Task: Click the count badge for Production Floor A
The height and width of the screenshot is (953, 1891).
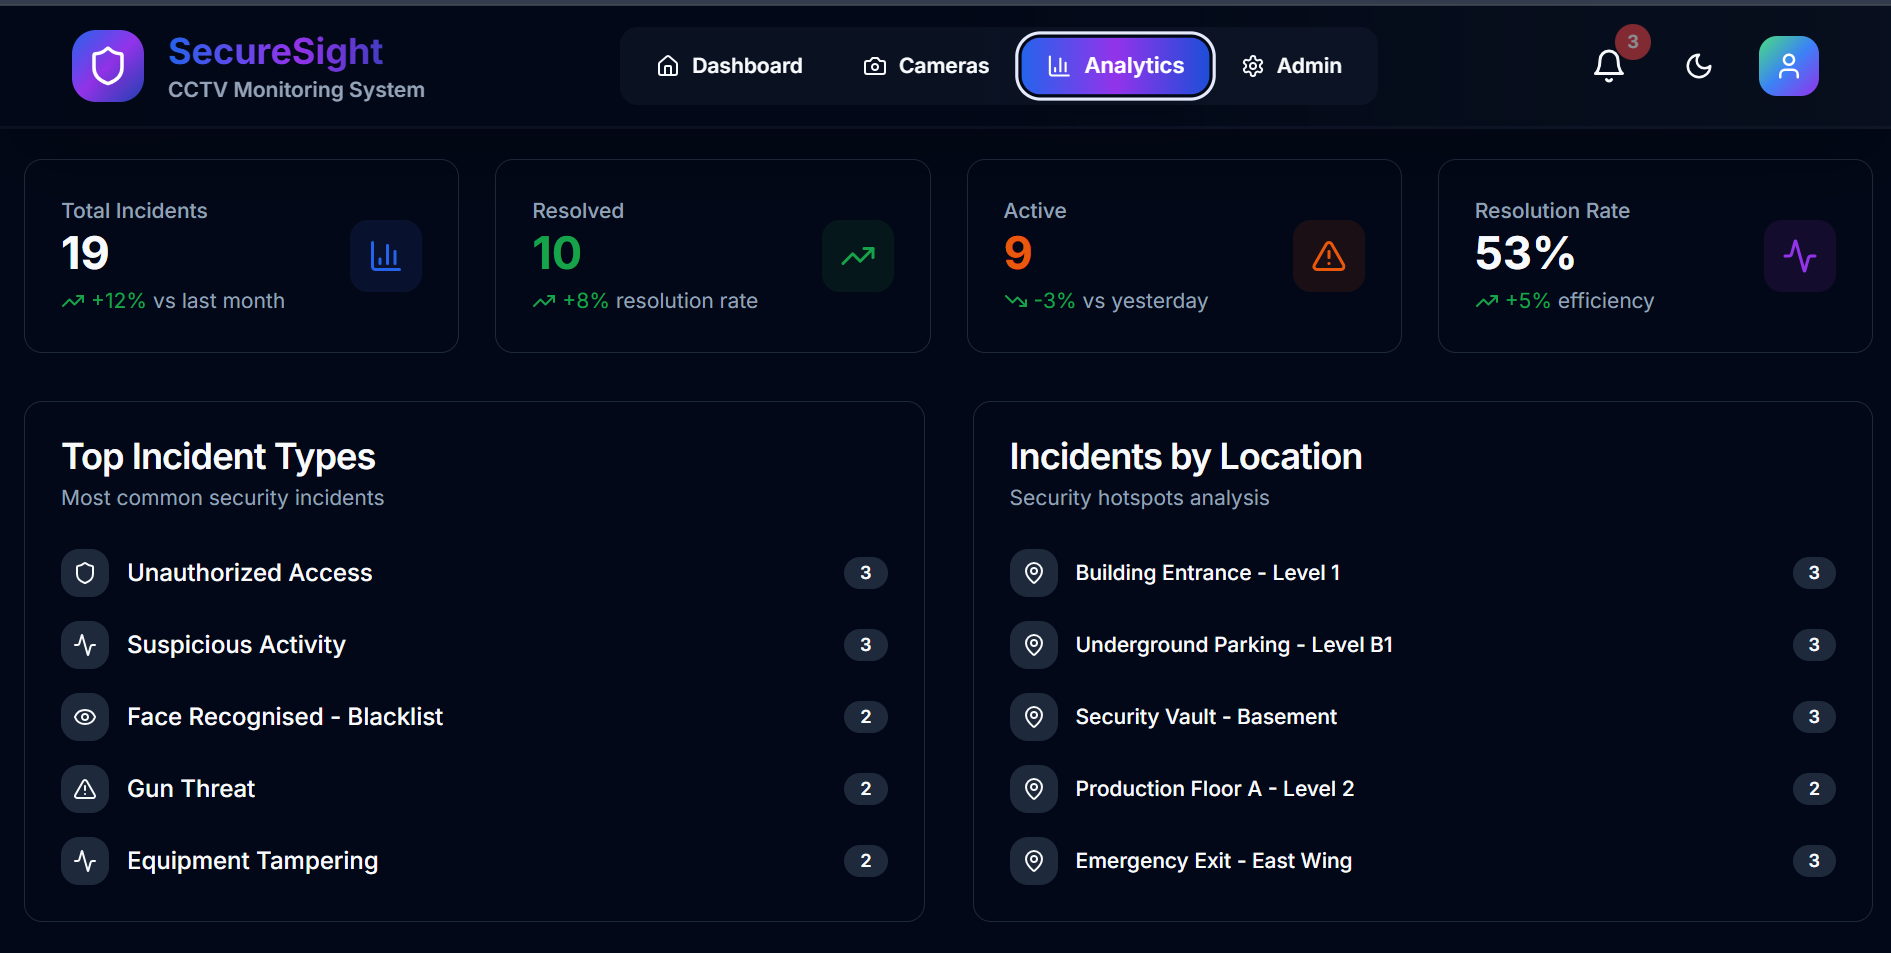Action: coord(1814,789)
